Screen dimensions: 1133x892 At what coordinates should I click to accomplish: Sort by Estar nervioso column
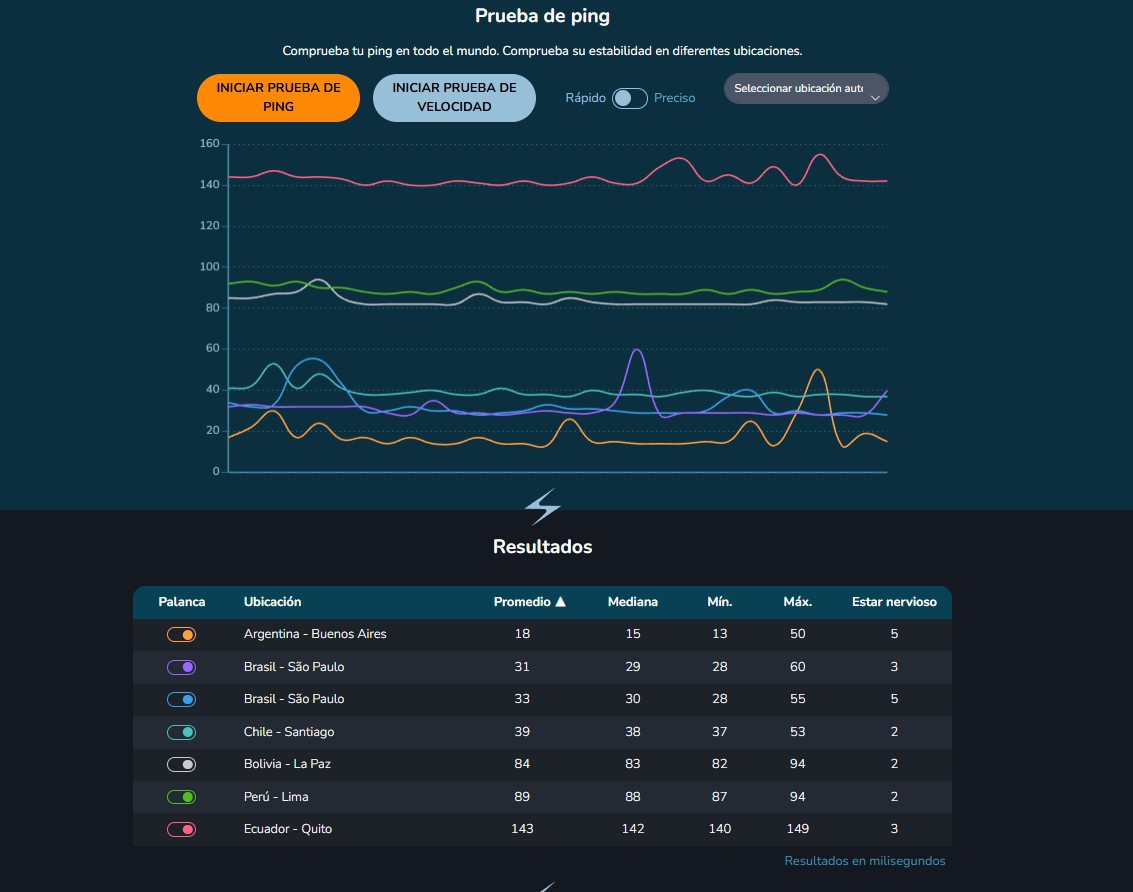pos(894,601)
